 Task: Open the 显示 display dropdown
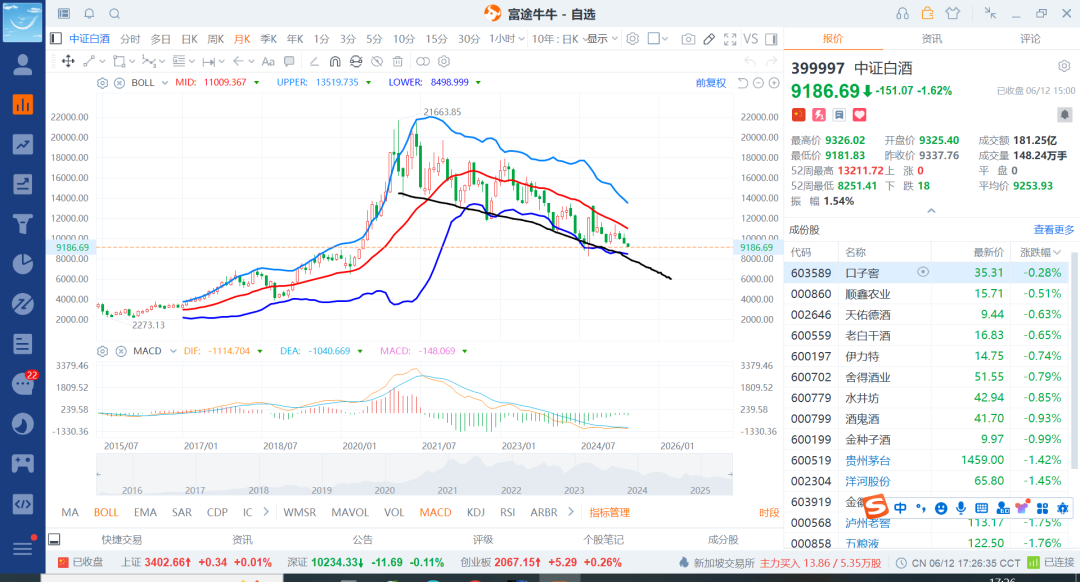click(x=602, y=39)
